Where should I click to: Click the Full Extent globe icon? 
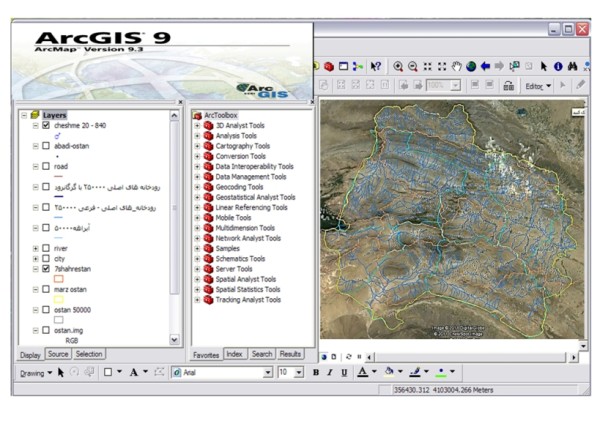coord(471,66)
